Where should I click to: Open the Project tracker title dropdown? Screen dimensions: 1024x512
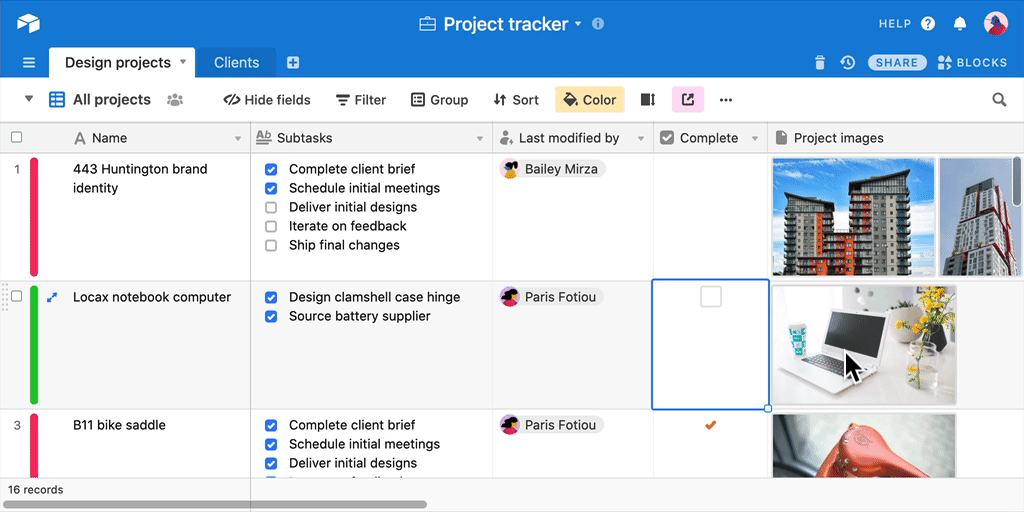click(578, 25)
